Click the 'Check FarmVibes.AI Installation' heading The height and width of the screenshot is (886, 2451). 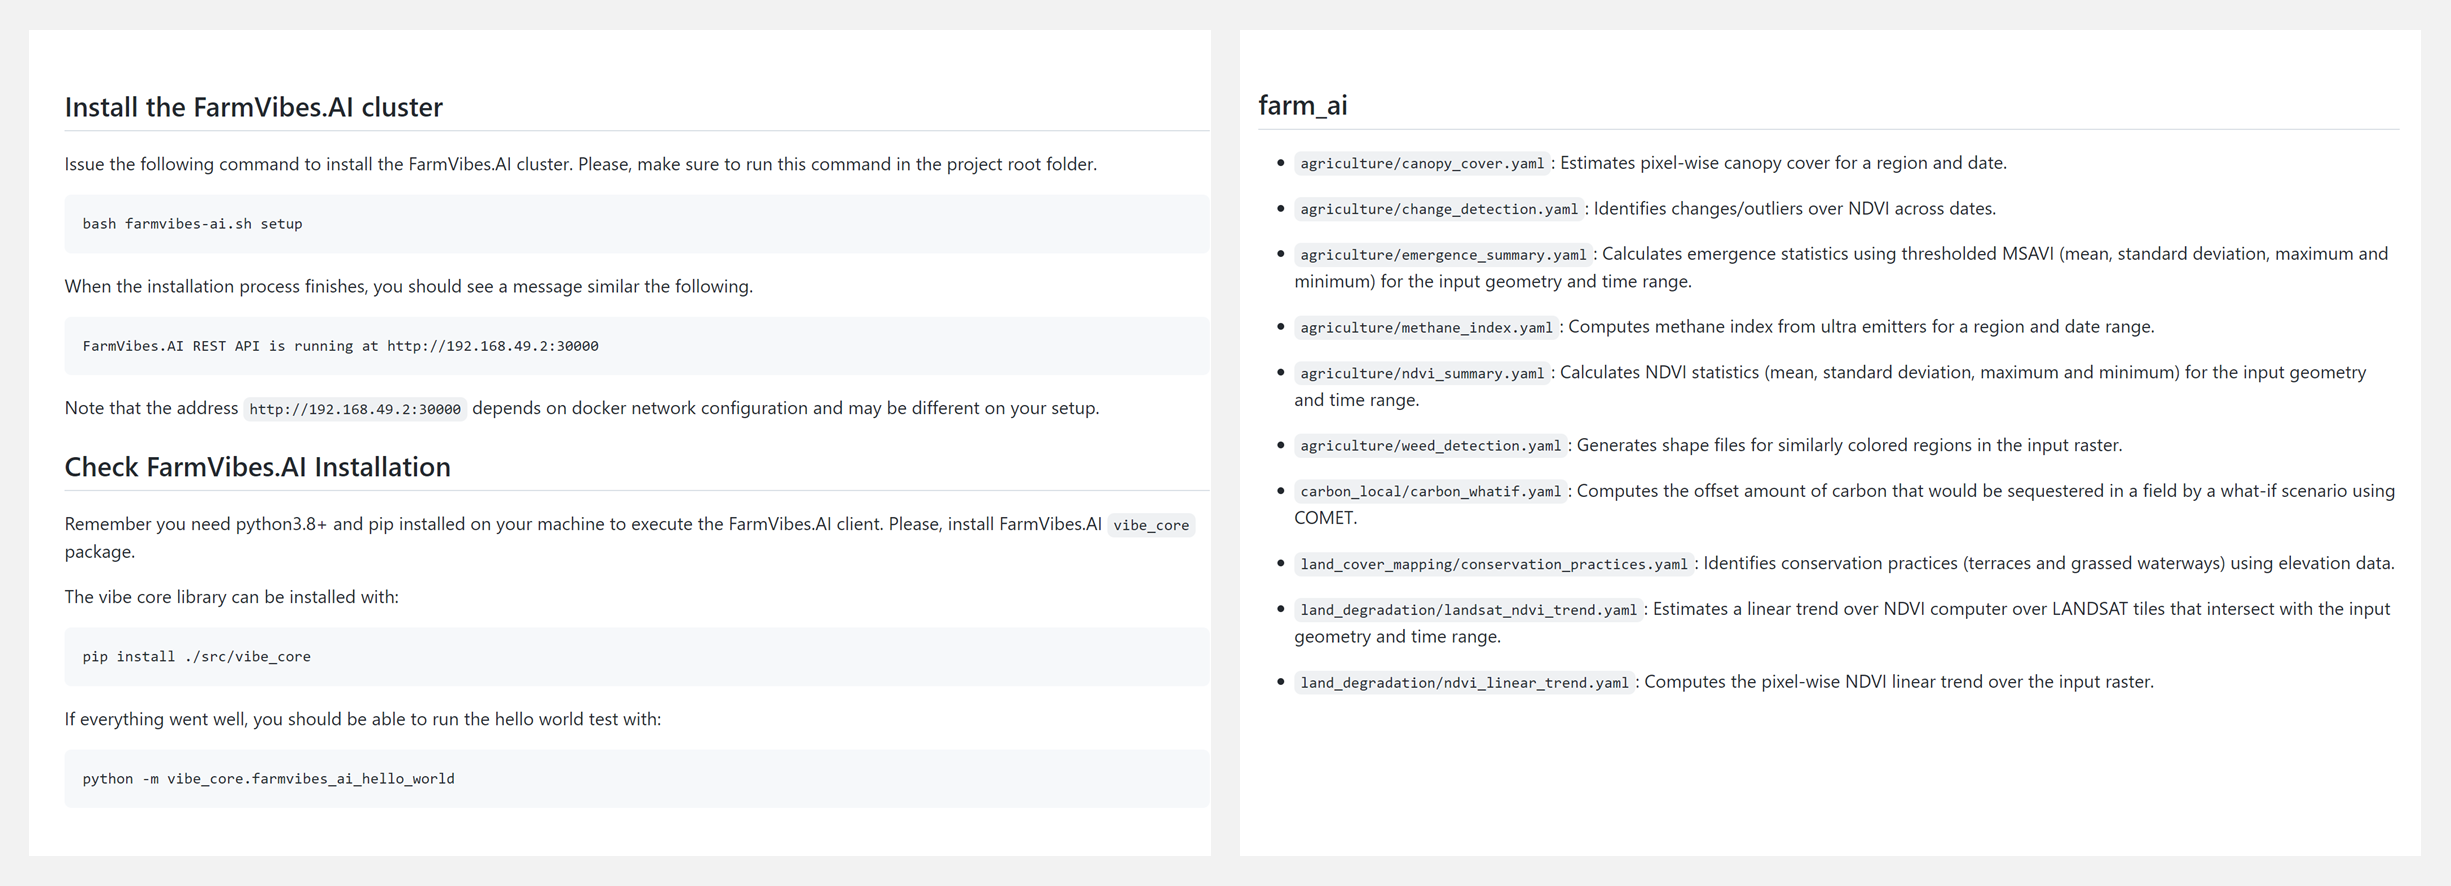(257, 467)
